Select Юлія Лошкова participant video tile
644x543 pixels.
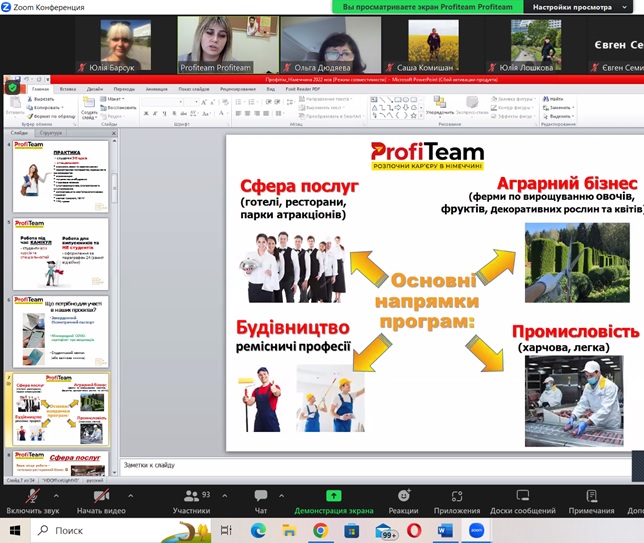pyautogui.click(x=536, y=46)
